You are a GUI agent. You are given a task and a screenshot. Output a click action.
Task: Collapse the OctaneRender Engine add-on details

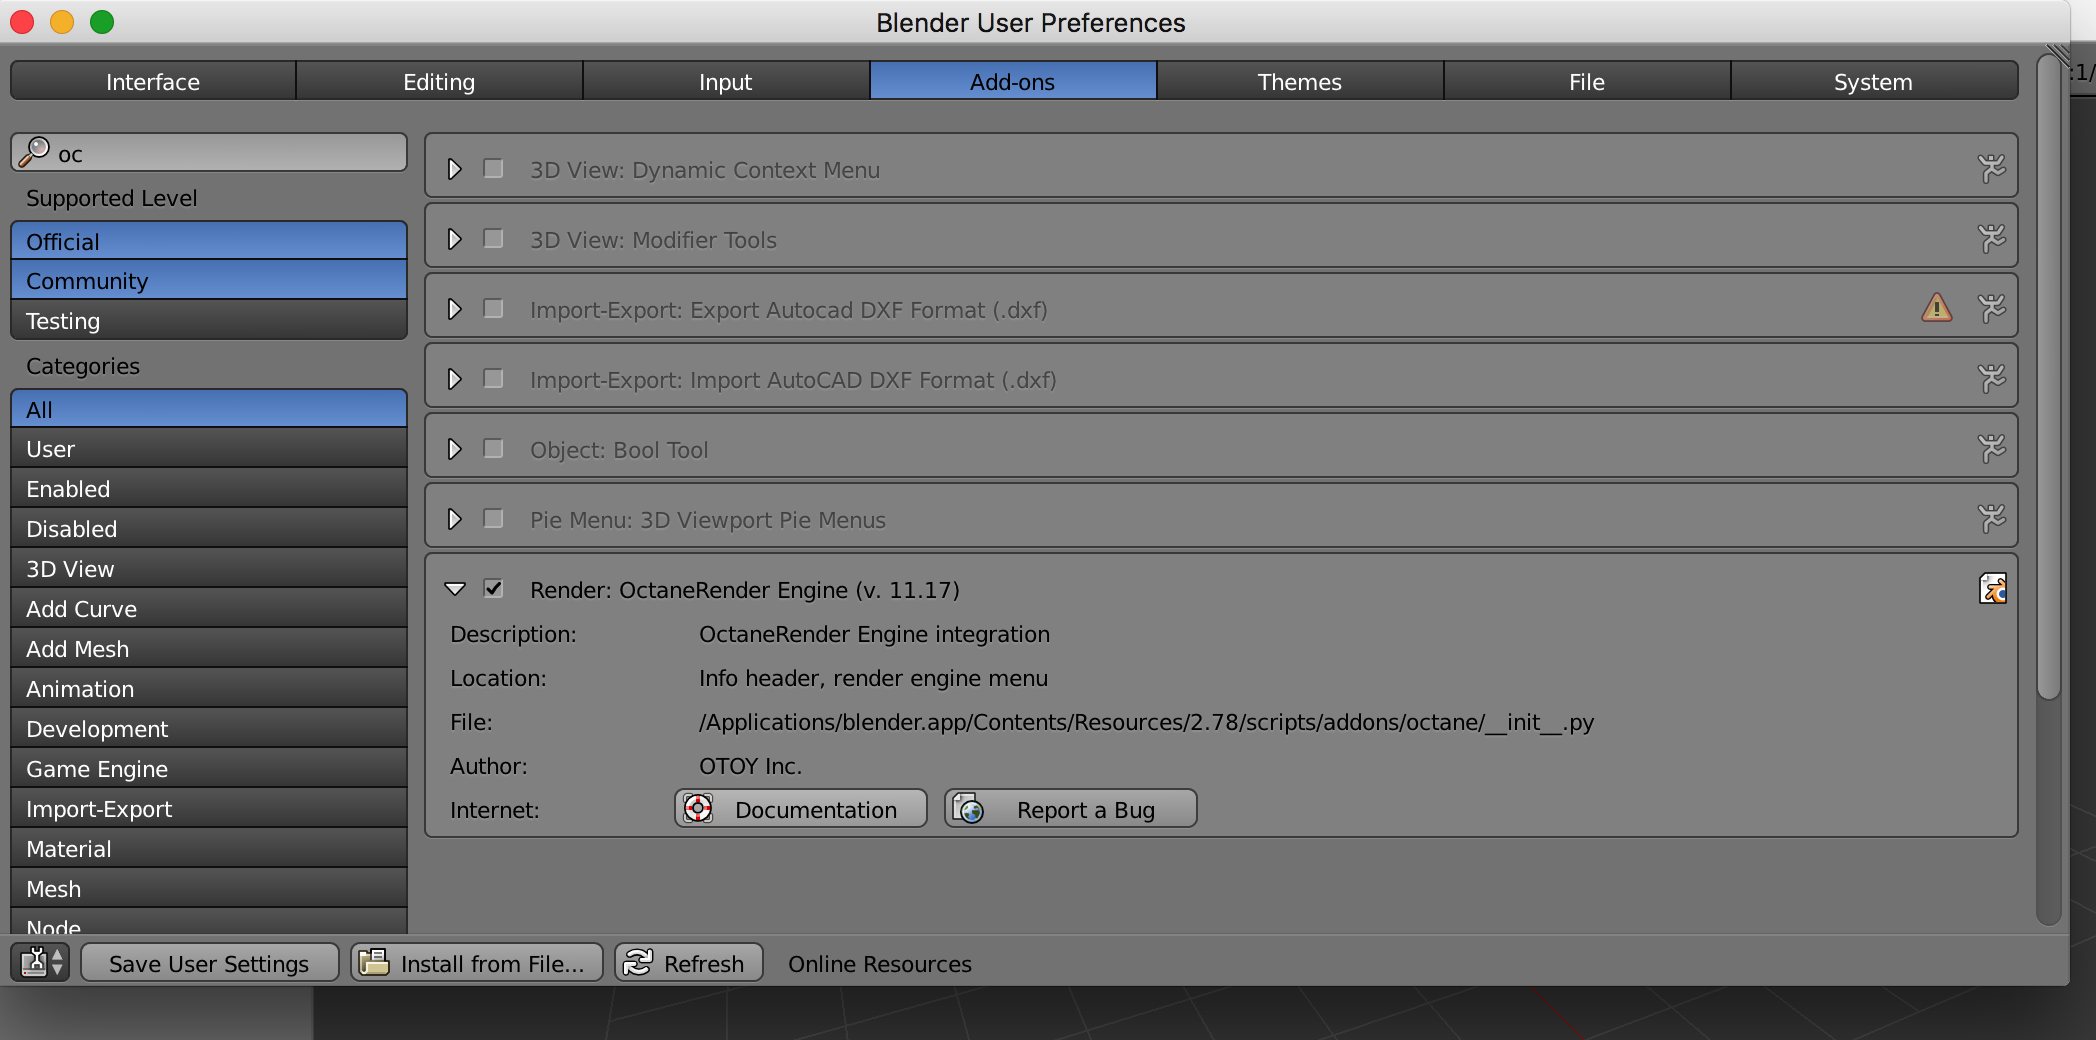(x=455, y=589)
